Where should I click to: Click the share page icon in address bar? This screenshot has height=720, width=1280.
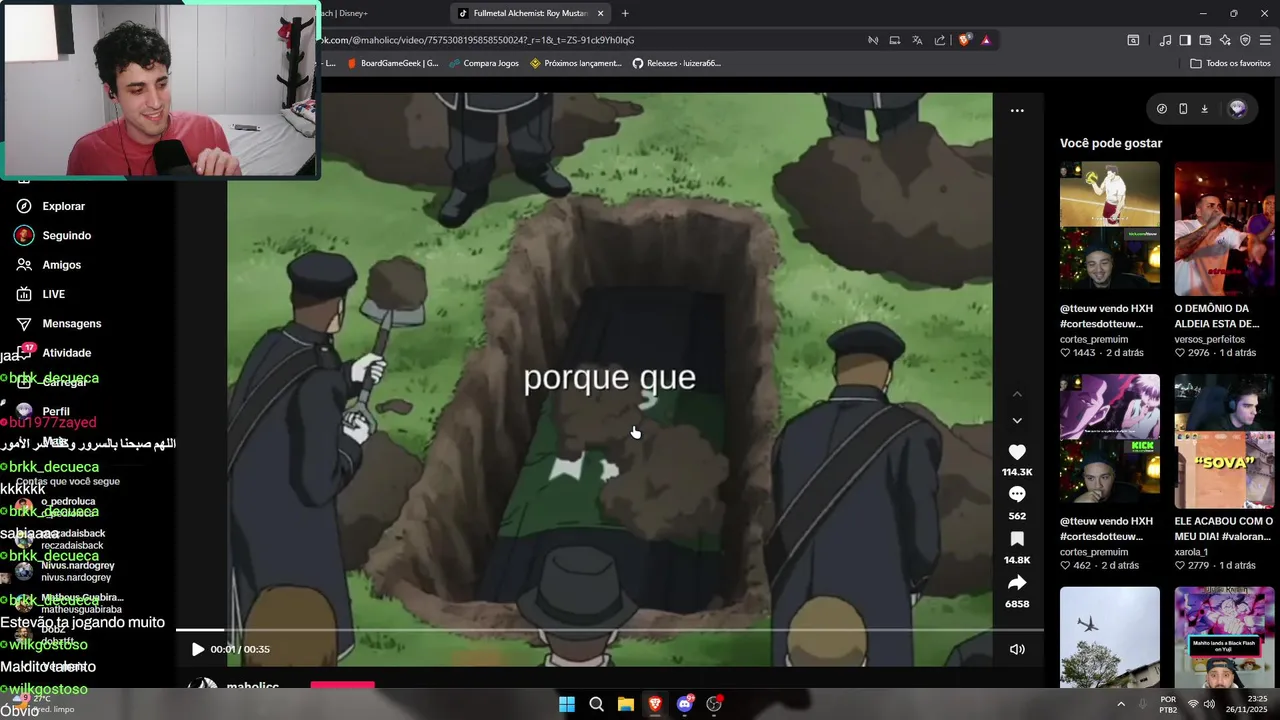pyautogui.click(x=940, y=40)
